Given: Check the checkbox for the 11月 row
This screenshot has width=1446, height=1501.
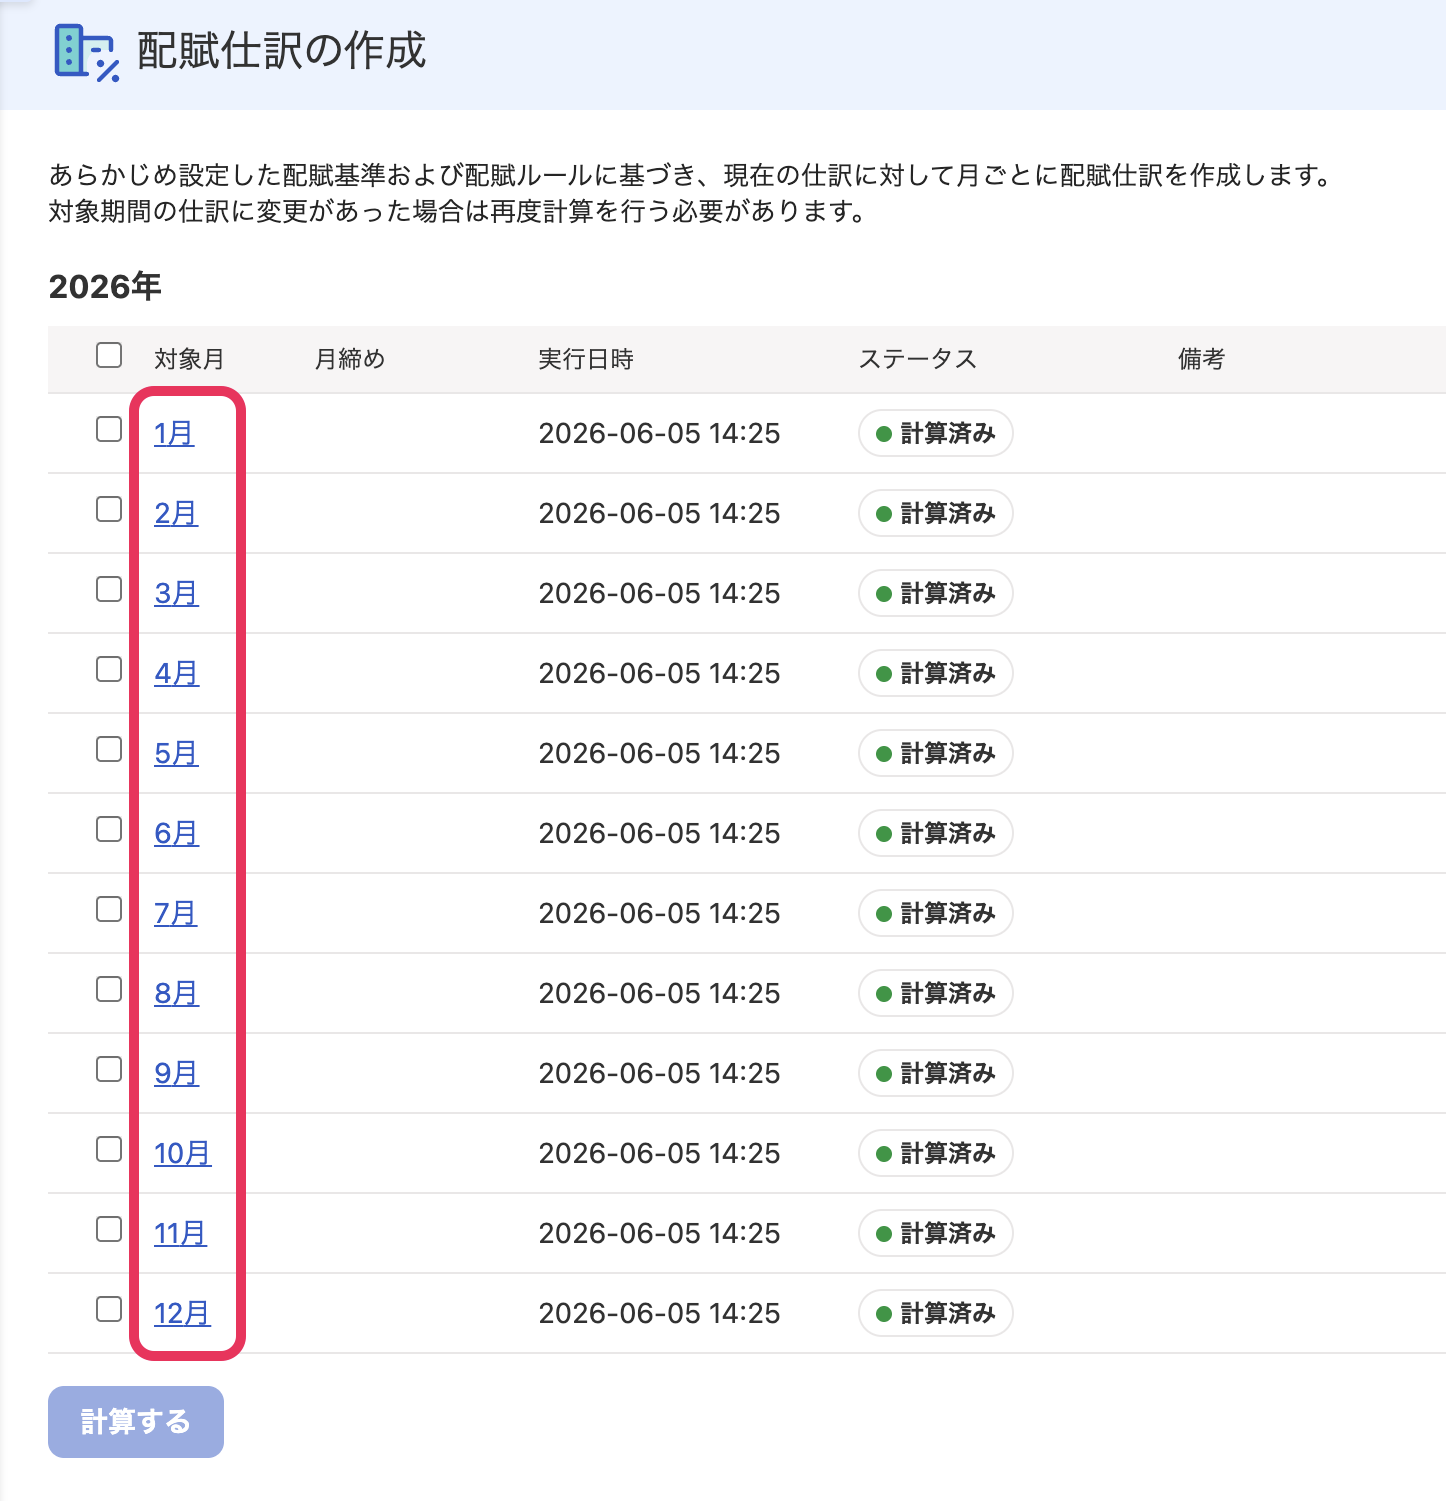Looking at the screenshot, I should tap(109, 1229).
